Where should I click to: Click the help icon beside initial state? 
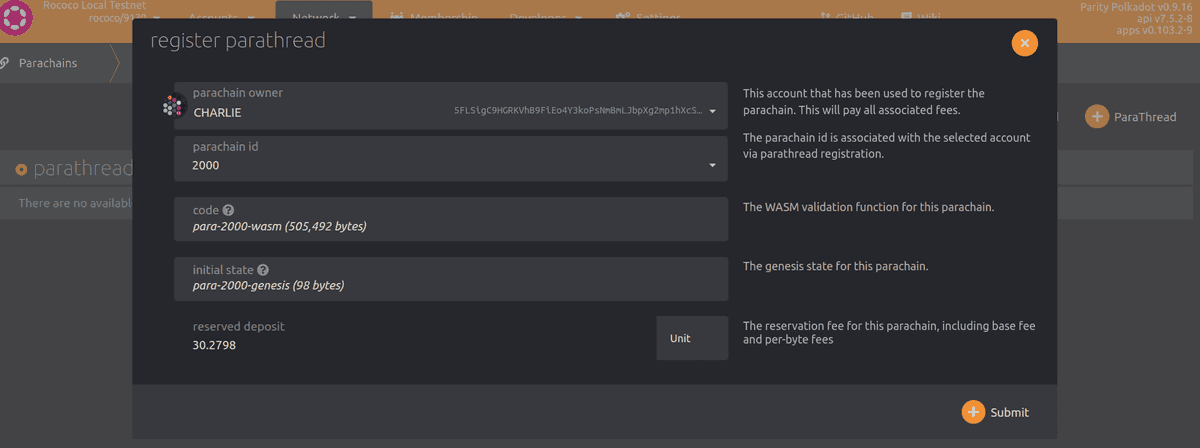[263, 270]
